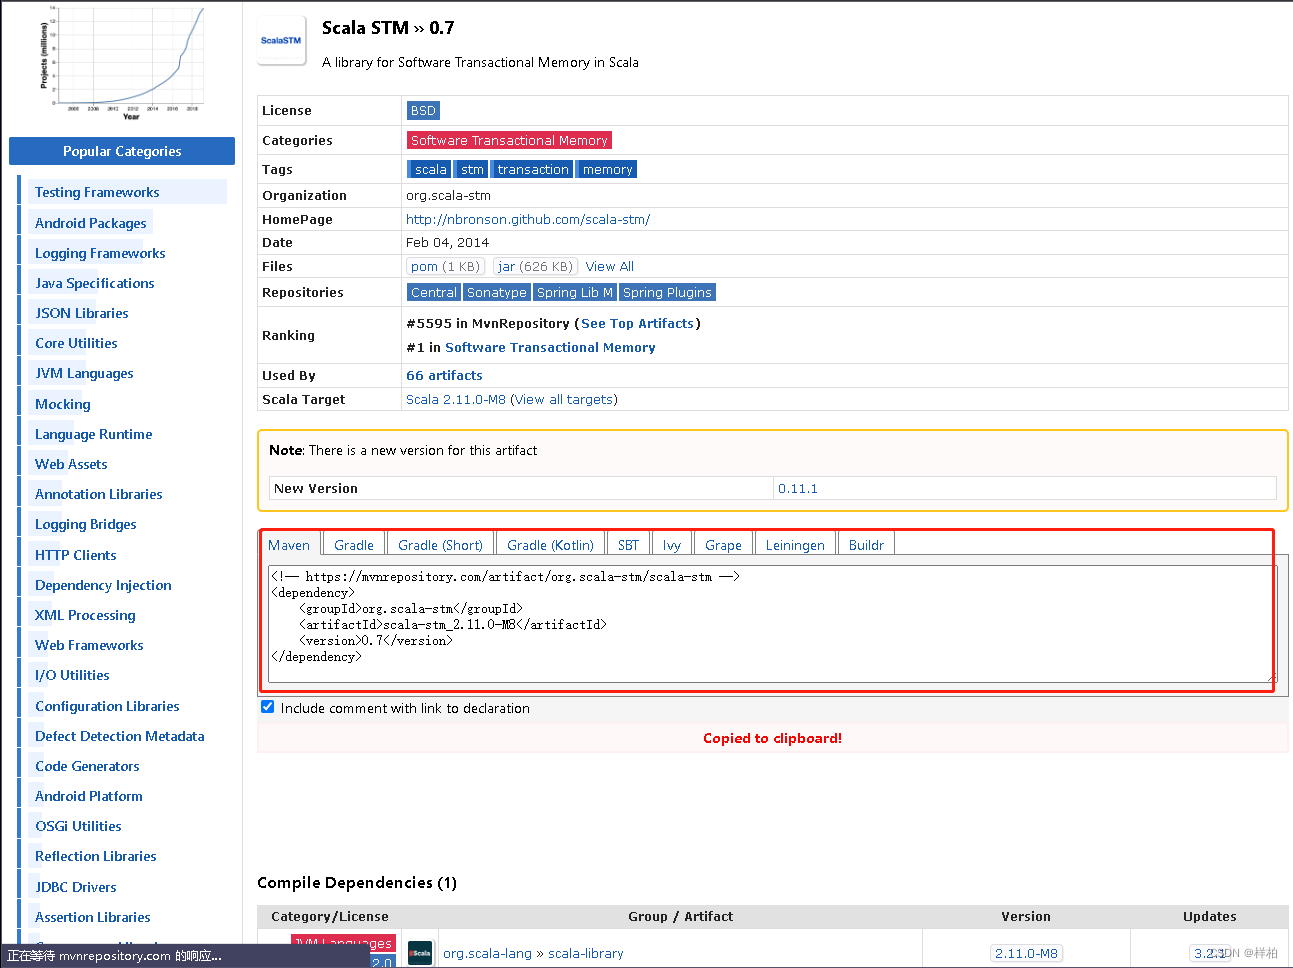Click the BSD license badge

(423, 111)
